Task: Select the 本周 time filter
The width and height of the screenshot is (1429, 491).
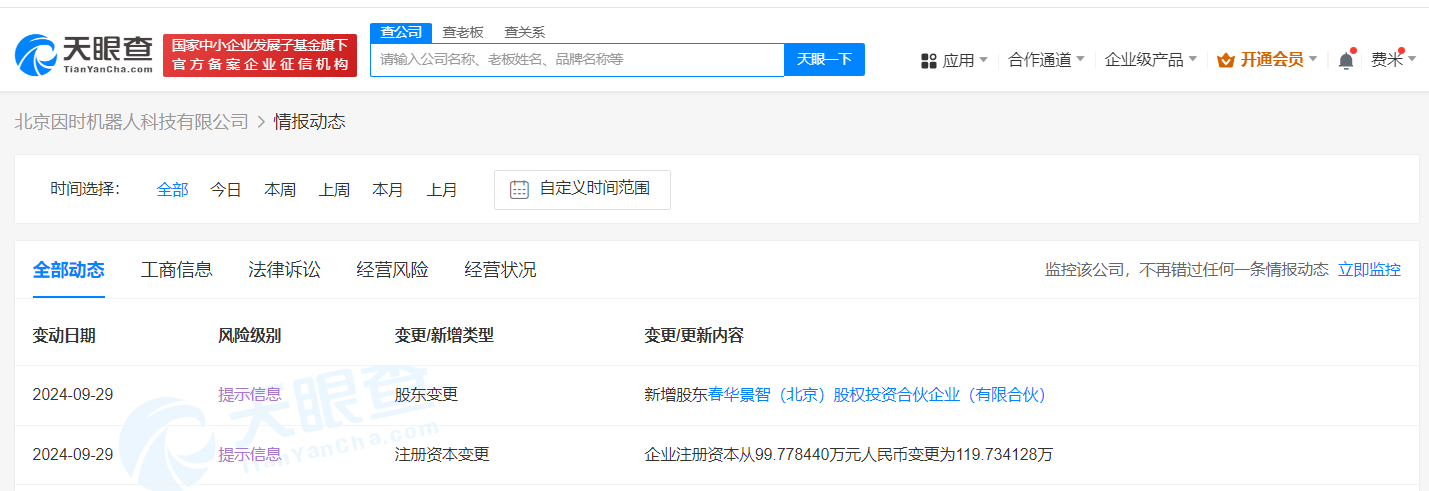Action: [280, 189]
